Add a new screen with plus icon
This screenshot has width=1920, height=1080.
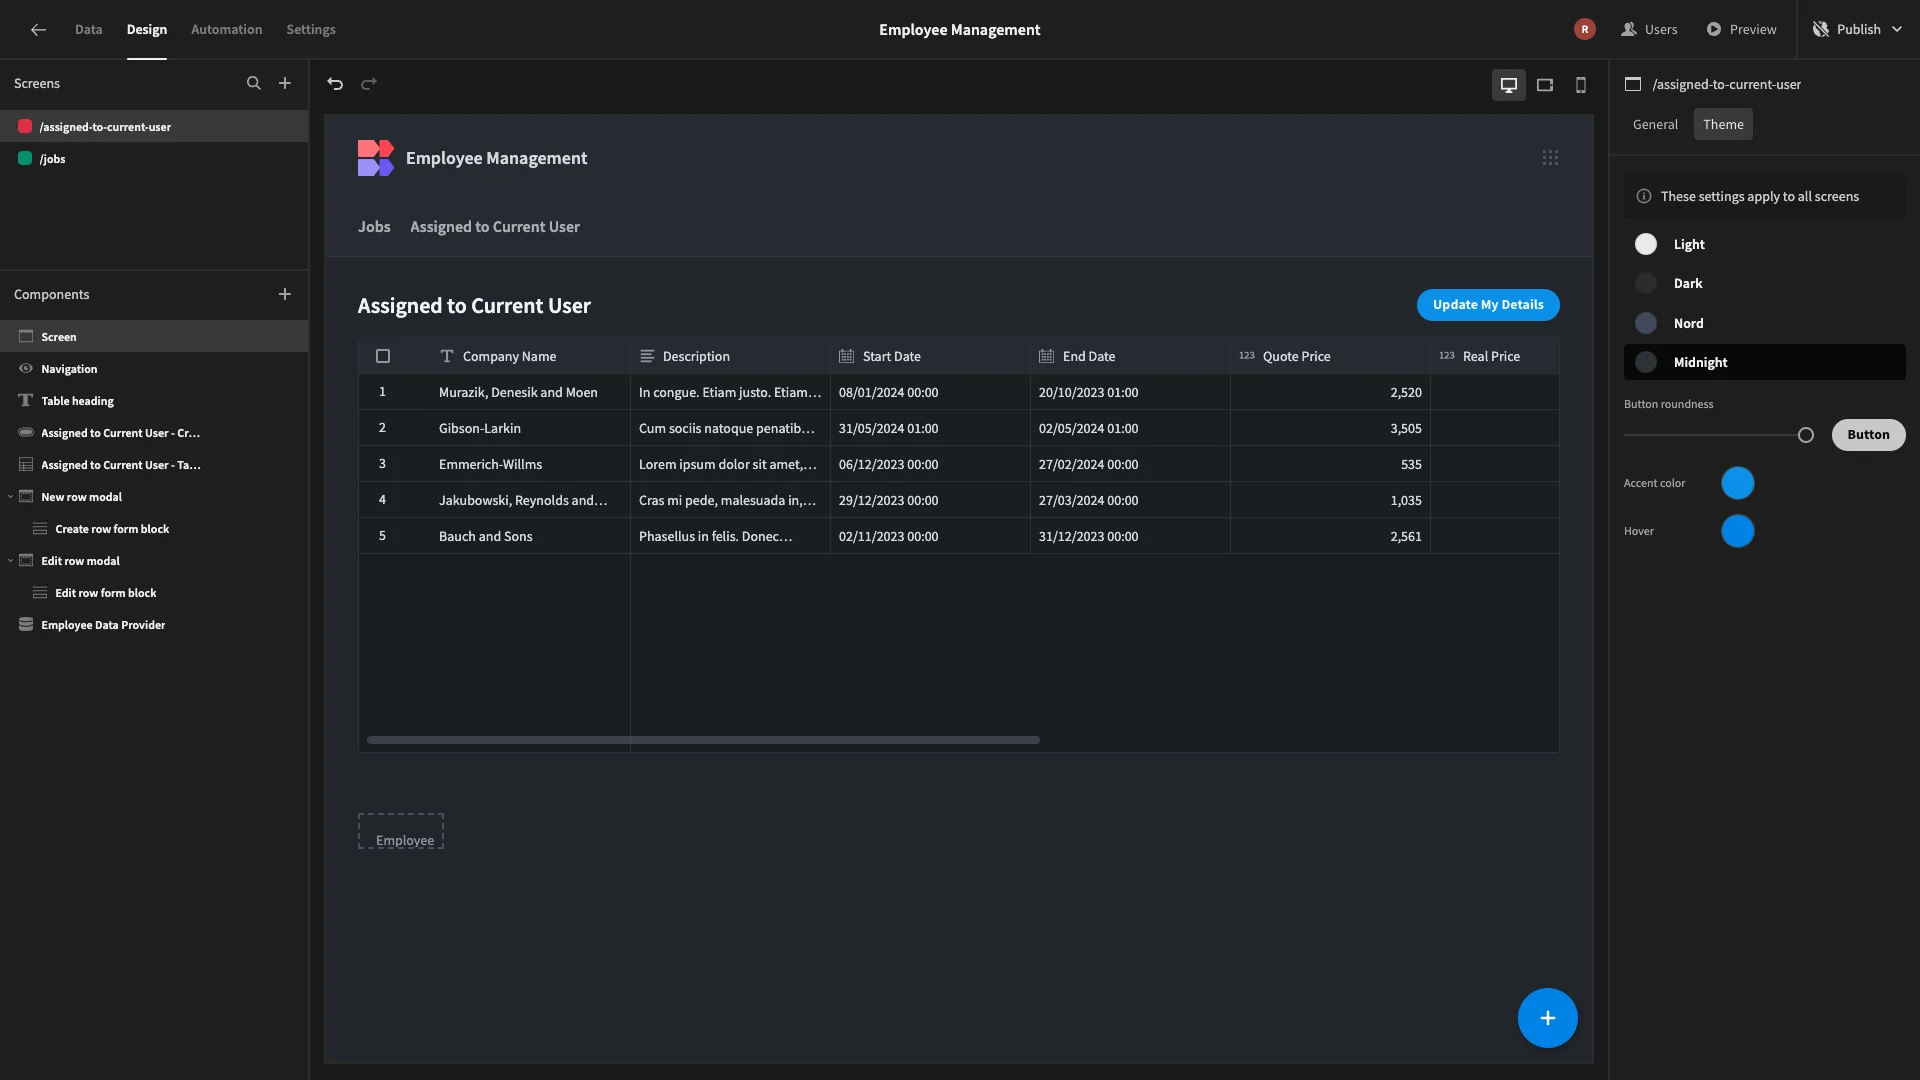point(285,84)
